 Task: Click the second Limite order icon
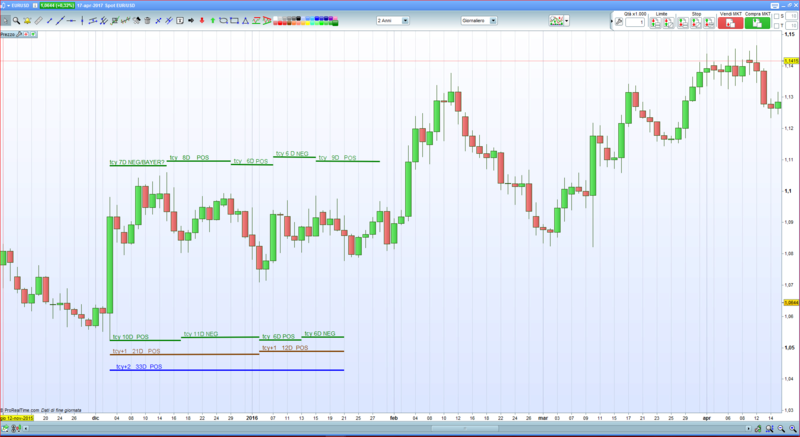pos(668,22)
